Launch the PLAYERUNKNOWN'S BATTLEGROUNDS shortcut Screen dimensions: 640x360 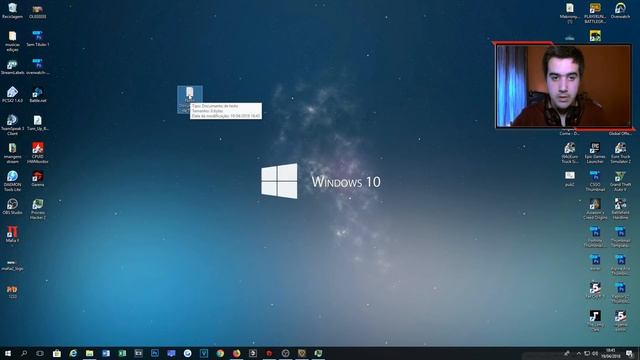pos(595,13)
